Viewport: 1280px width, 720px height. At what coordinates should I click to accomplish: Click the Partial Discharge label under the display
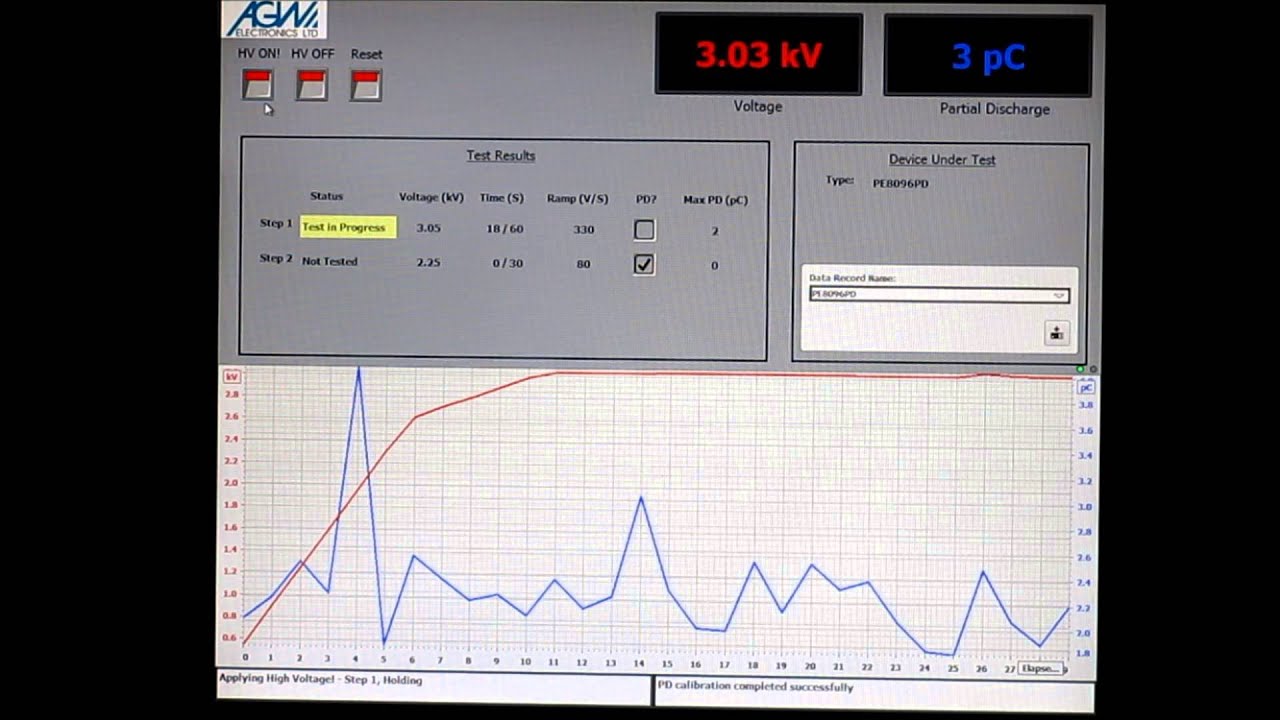click(x=994, y=109)
